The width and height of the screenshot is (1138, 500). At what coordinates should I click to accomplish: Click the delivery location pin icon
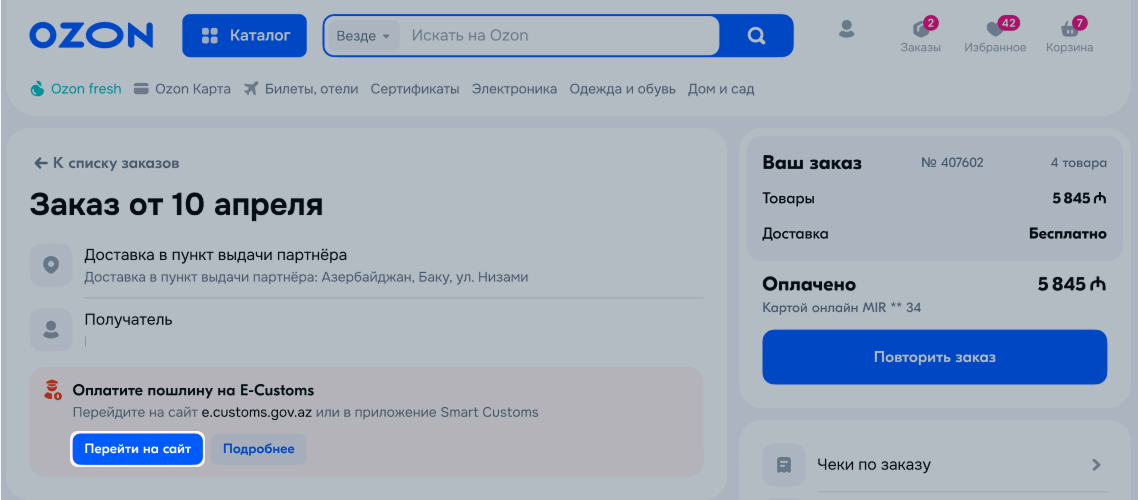(x=51, y=265)
